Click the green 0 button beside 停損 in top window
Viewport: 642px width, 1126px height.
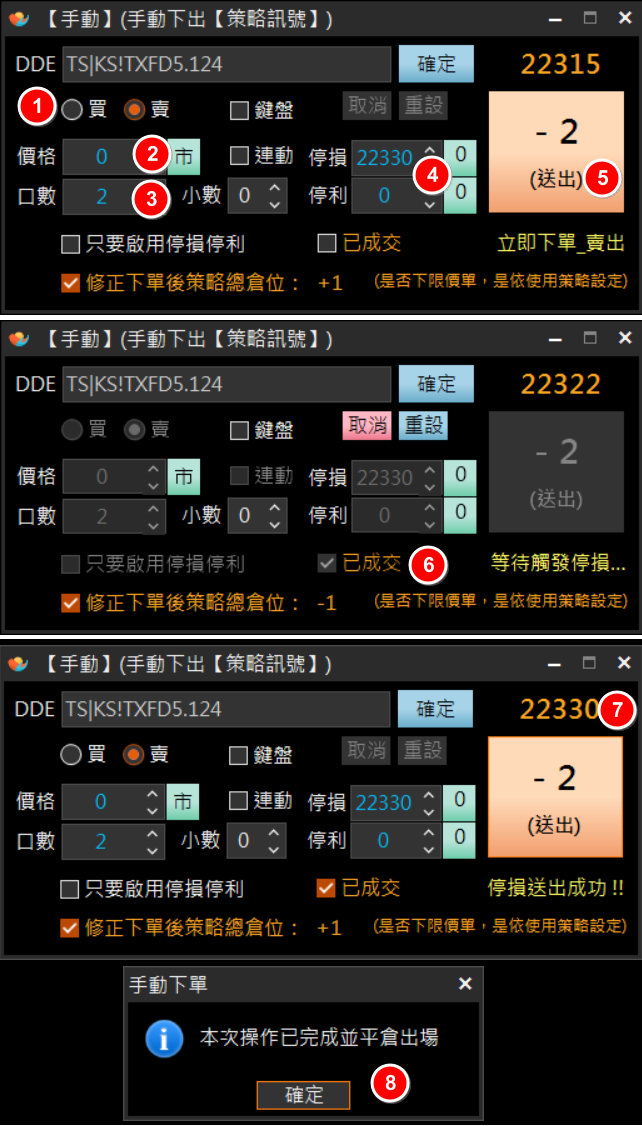460,154
